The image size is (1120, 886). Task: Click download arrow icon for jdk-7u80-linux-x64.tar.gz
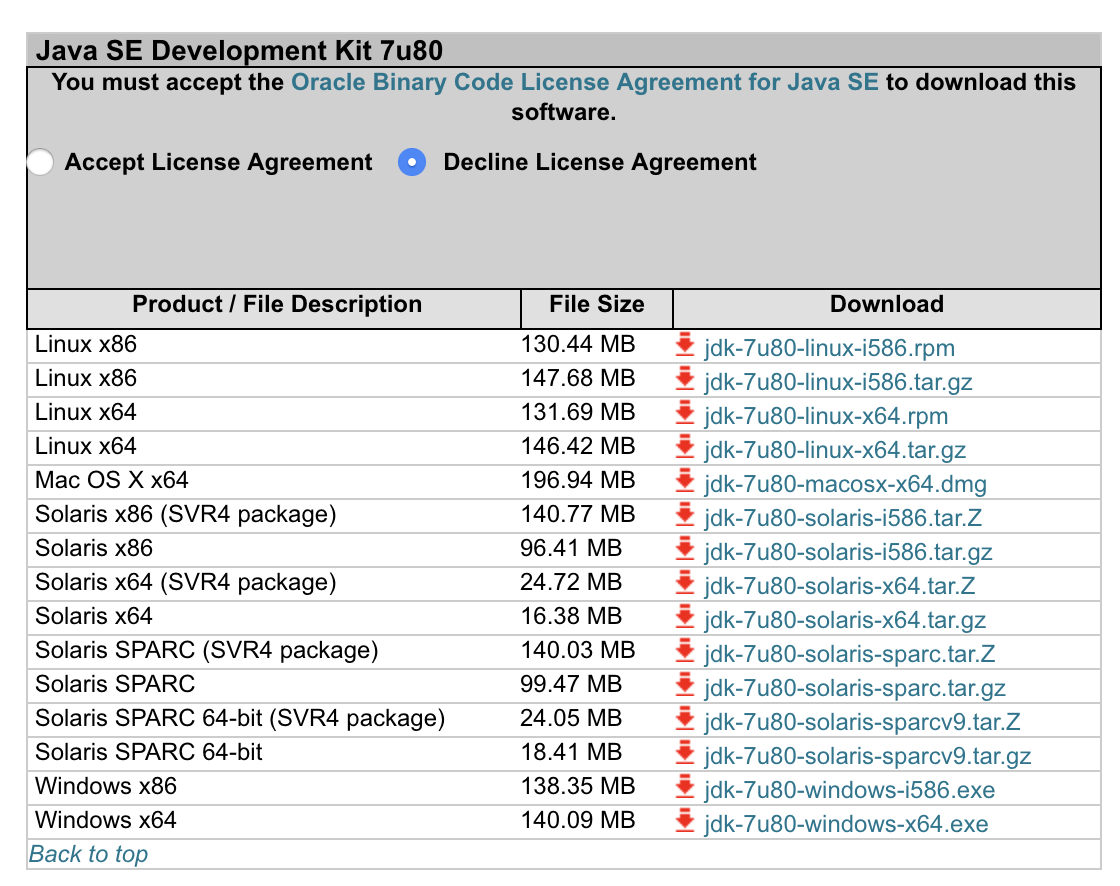(x=685, y=447)
